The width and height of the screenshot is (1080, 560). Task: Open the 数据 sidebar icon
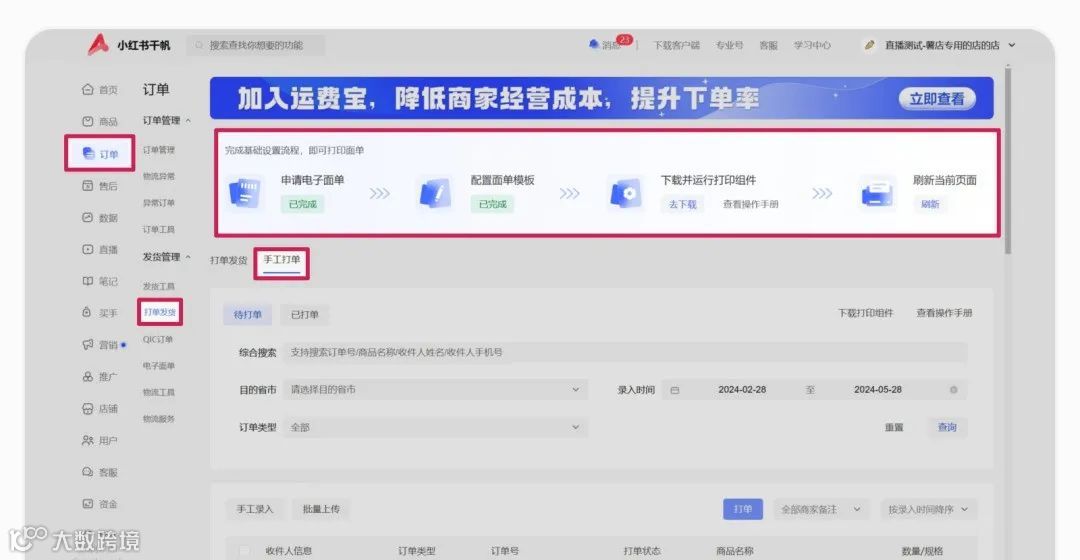coord(87,217)
